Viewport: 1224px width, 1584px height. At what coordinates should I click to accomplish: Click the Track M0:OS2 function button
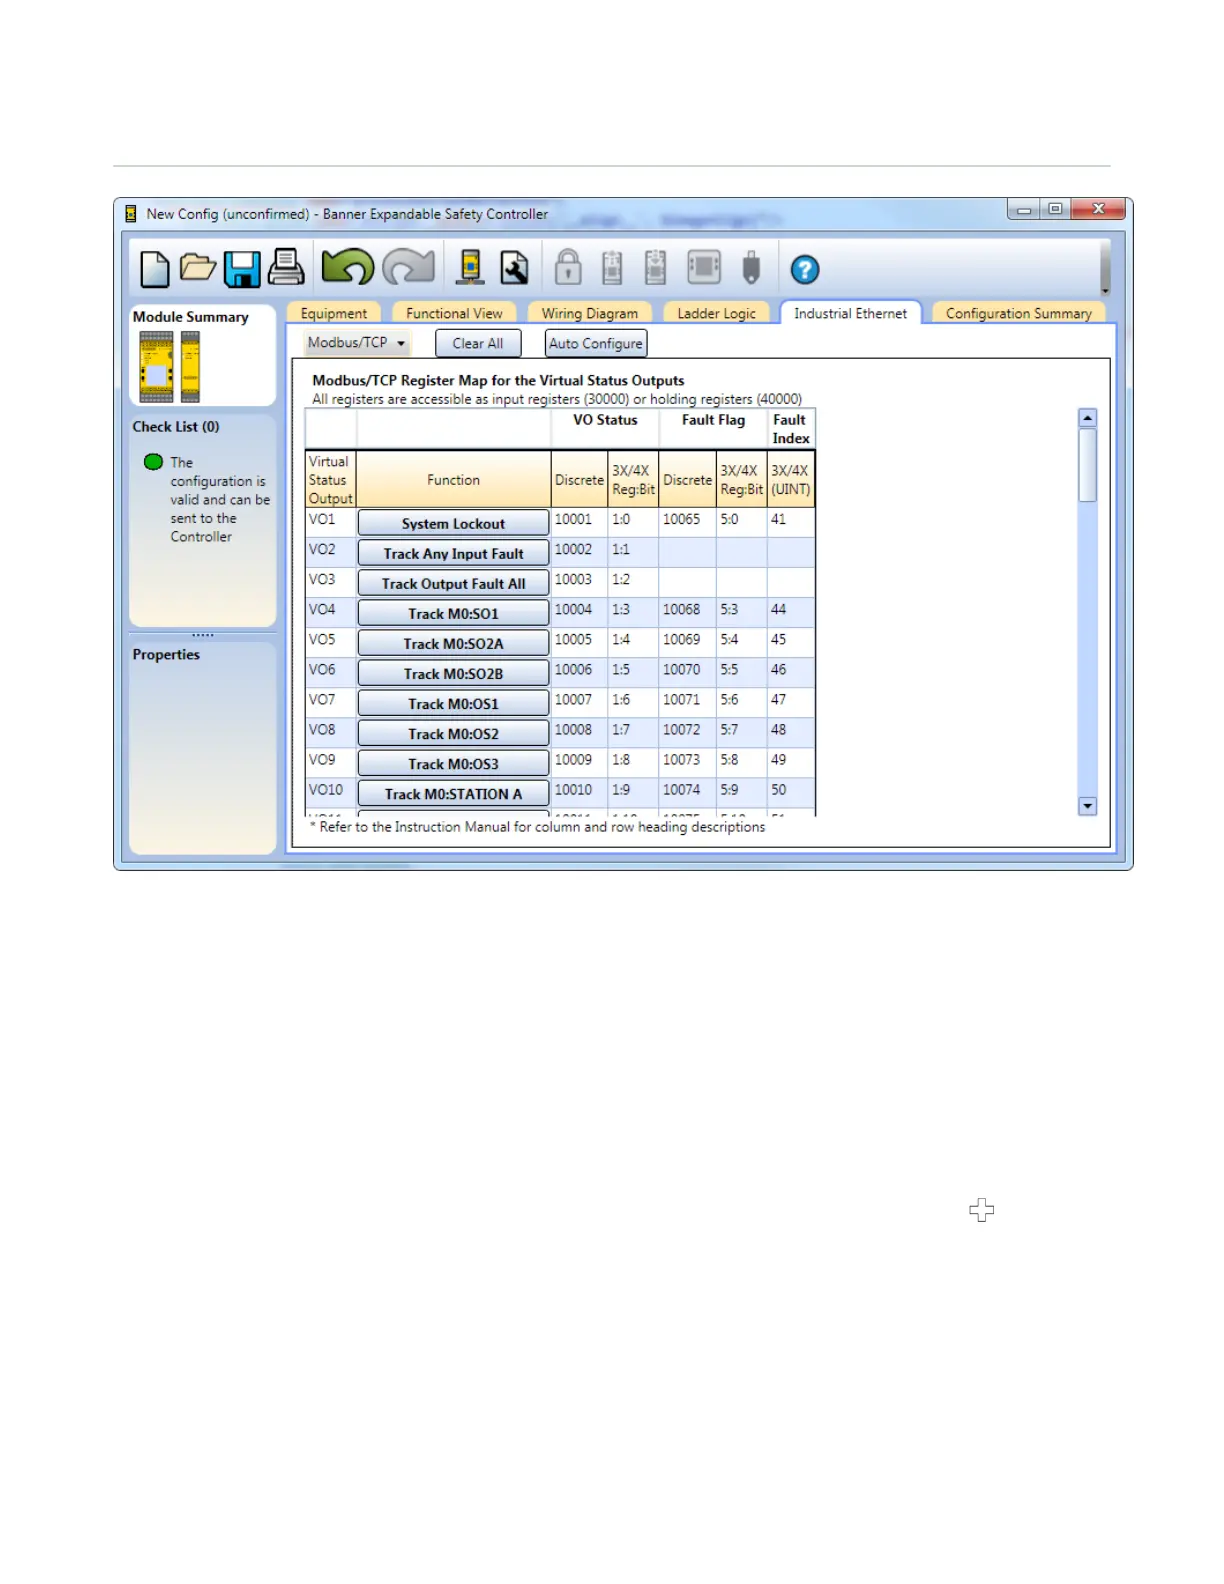(x=453, y=733)
